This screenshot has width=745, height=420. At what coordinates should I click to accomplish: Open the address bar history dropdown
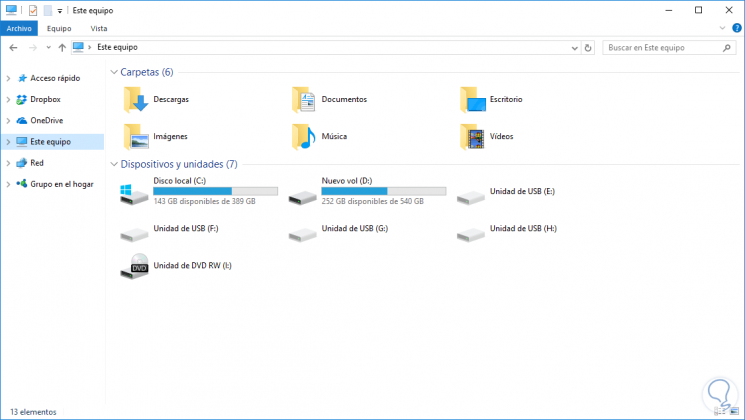click(x=574, y=48)
